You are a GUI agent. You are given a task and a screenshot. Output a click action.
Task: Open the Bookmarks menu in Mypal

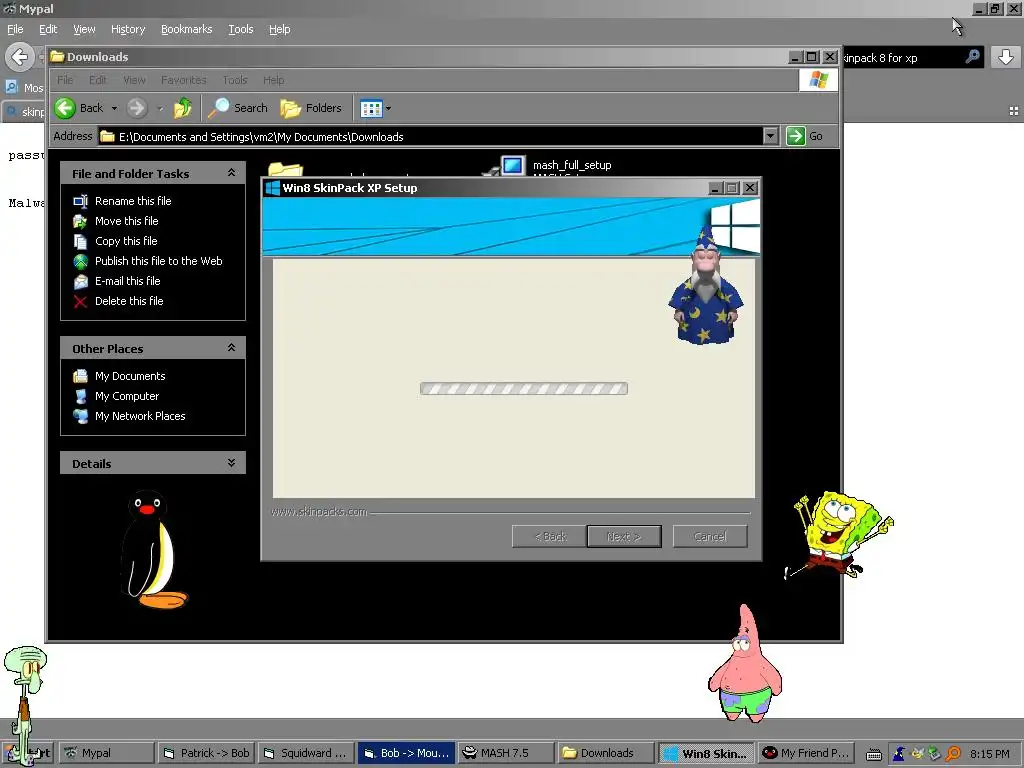coord(187,29)
